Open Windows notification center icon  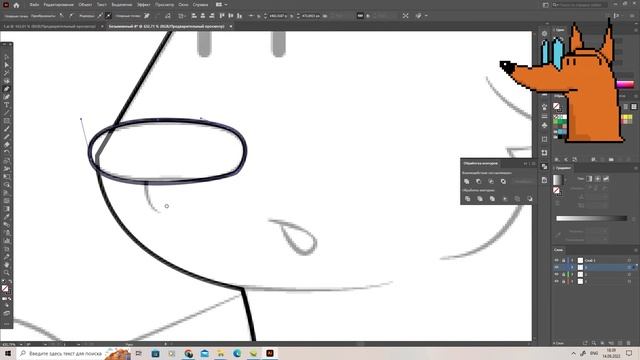click(x=629, y=353)
